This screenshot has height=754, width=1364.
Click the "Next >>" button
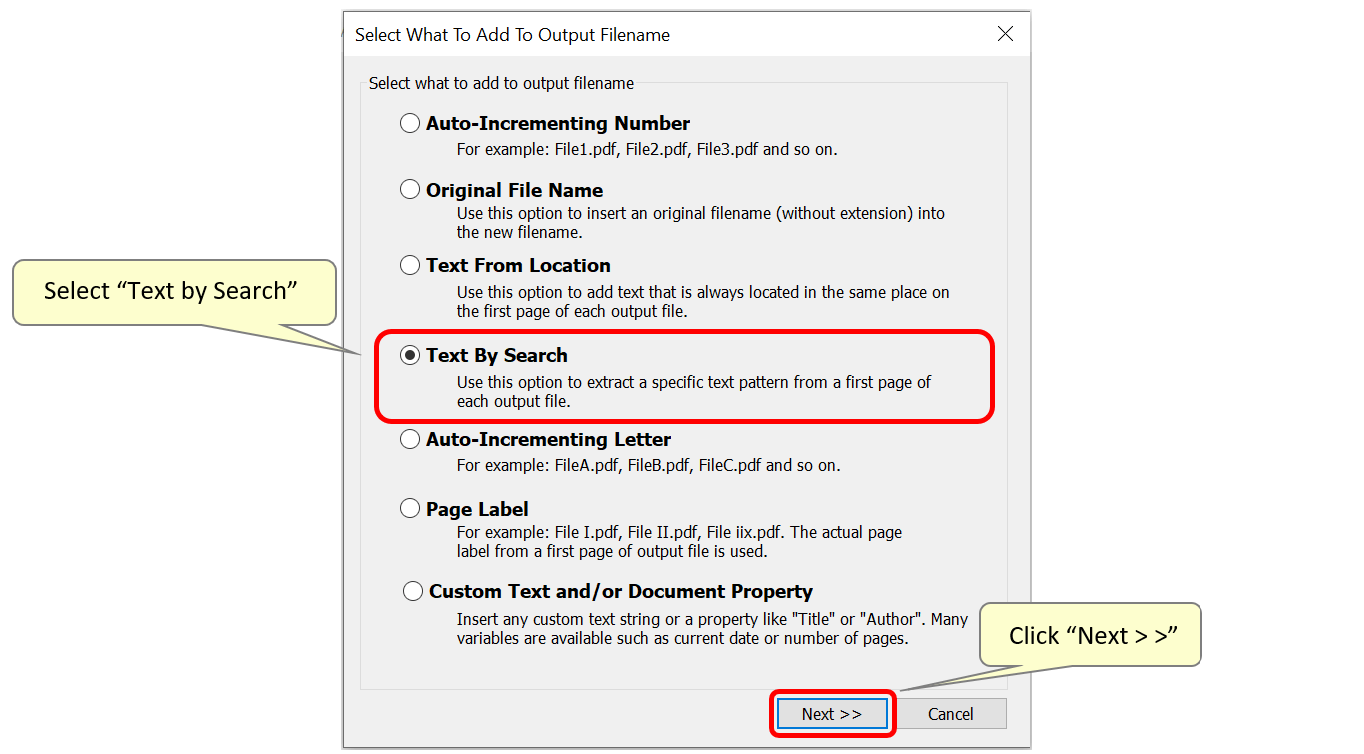pos(832,713)
